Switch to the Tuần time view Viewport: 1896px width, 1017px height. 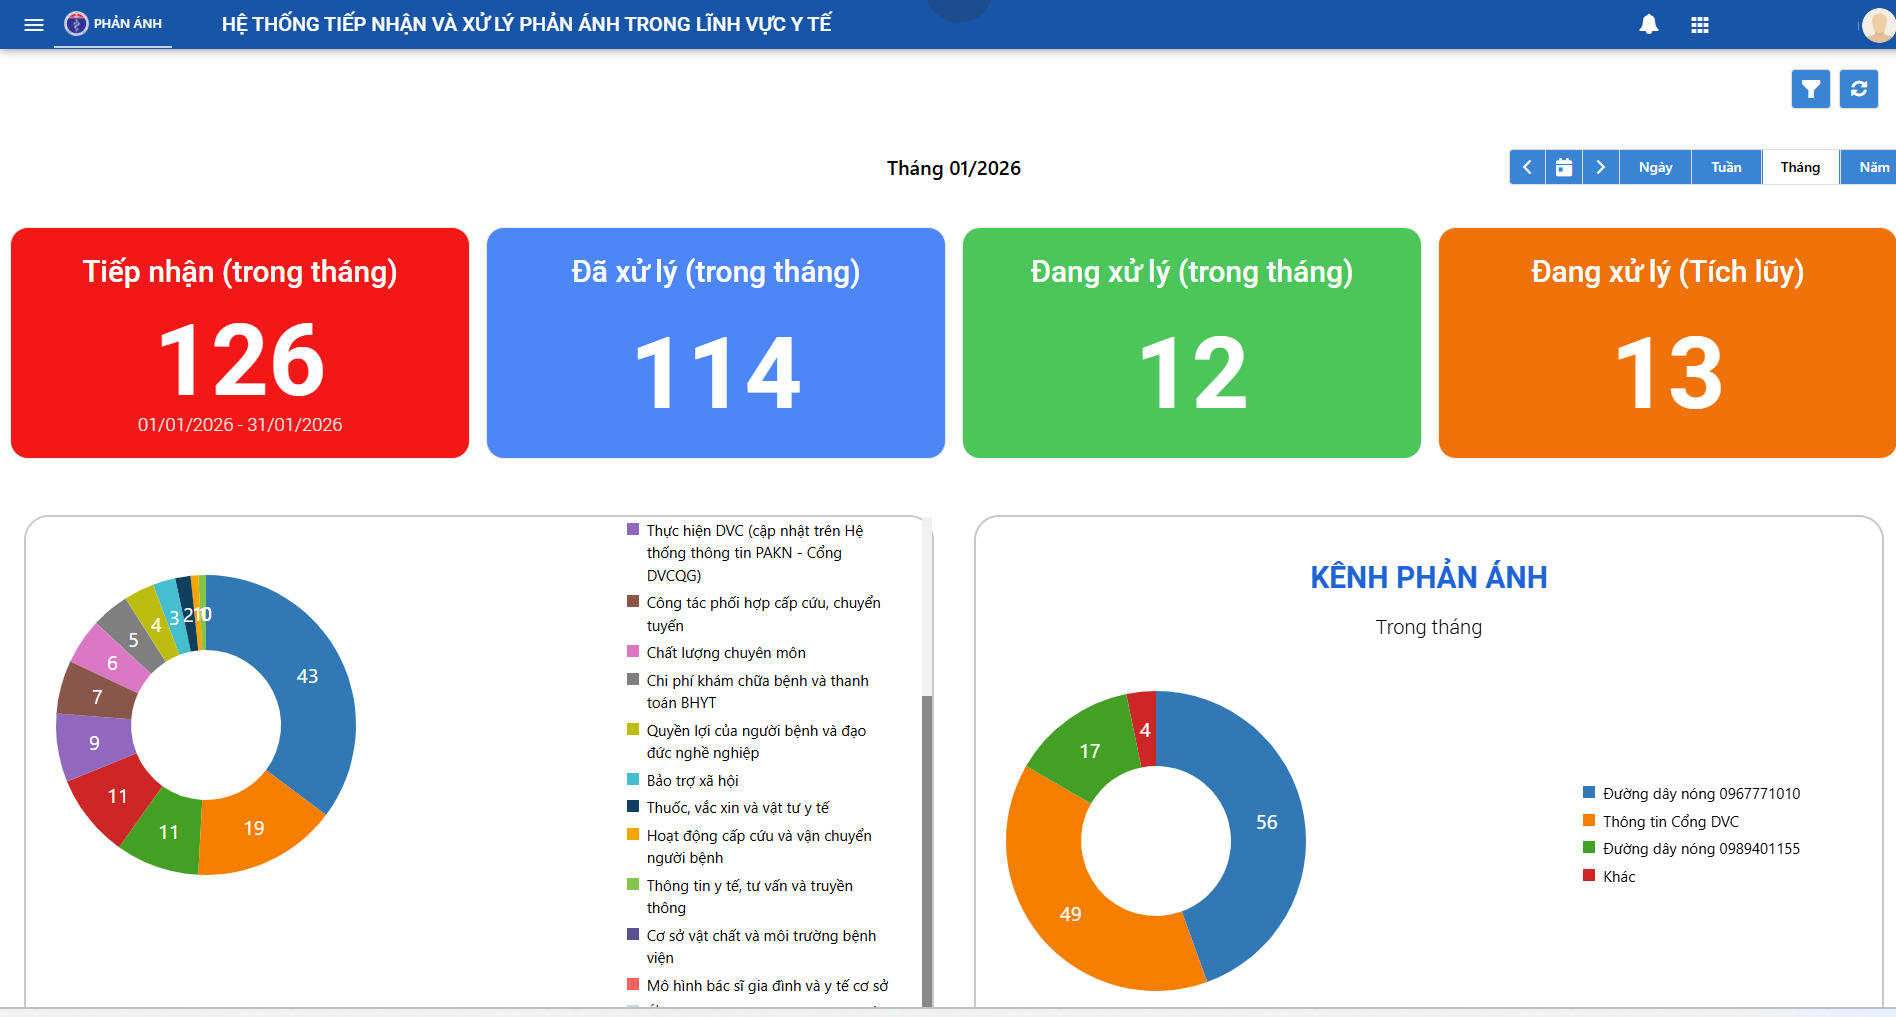(x=1726, y=167)
